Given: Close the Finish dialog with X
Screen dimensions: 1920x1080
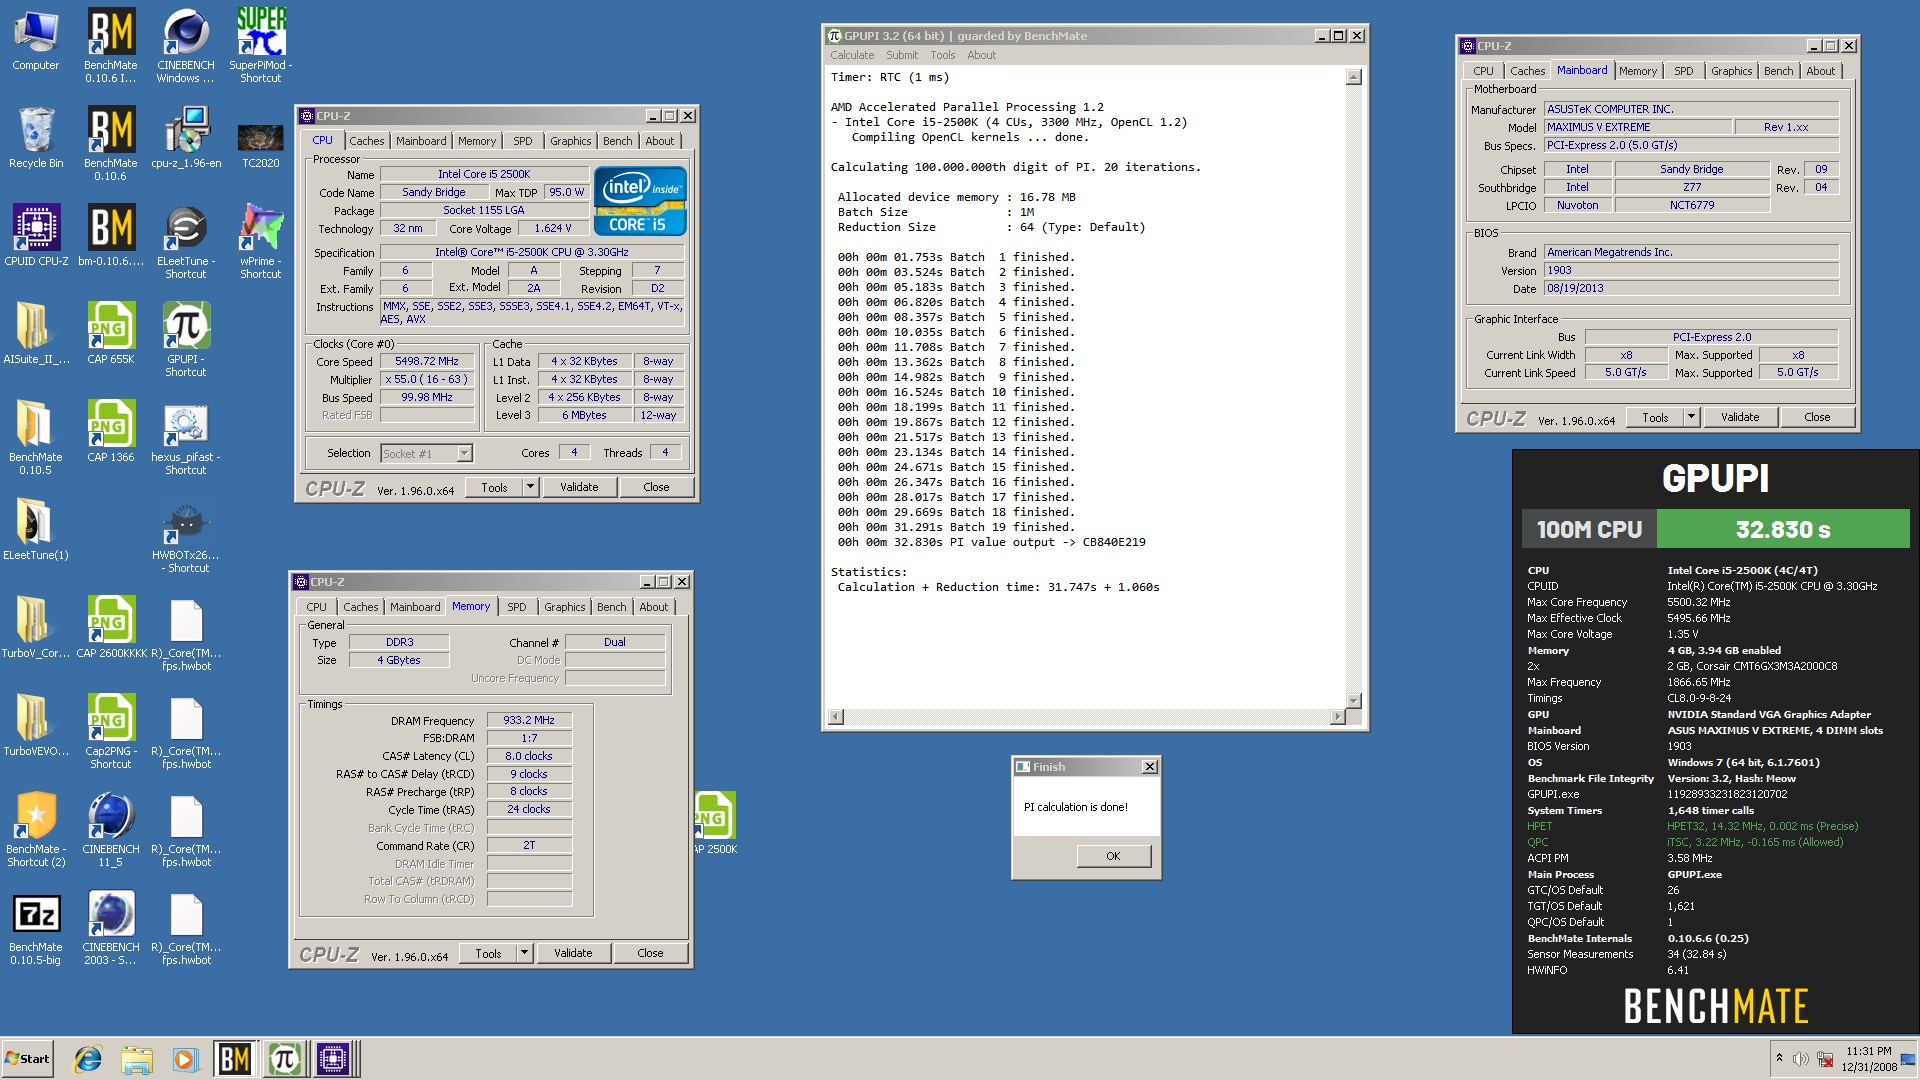Looking at the screenshot, I should coord(1150,767).
